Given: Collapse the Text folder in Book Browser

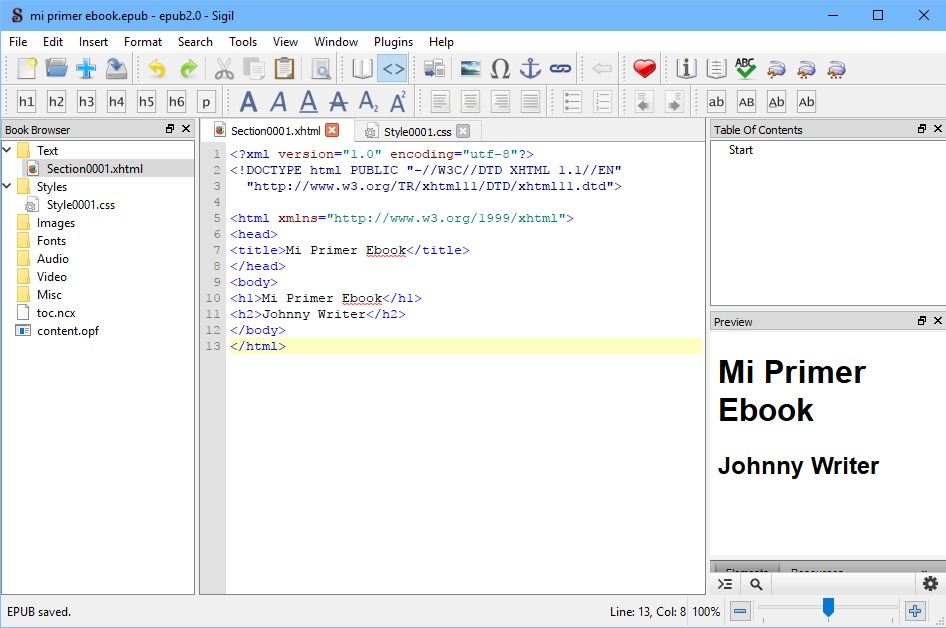Looking at the screenshot, I should (8, 151).
